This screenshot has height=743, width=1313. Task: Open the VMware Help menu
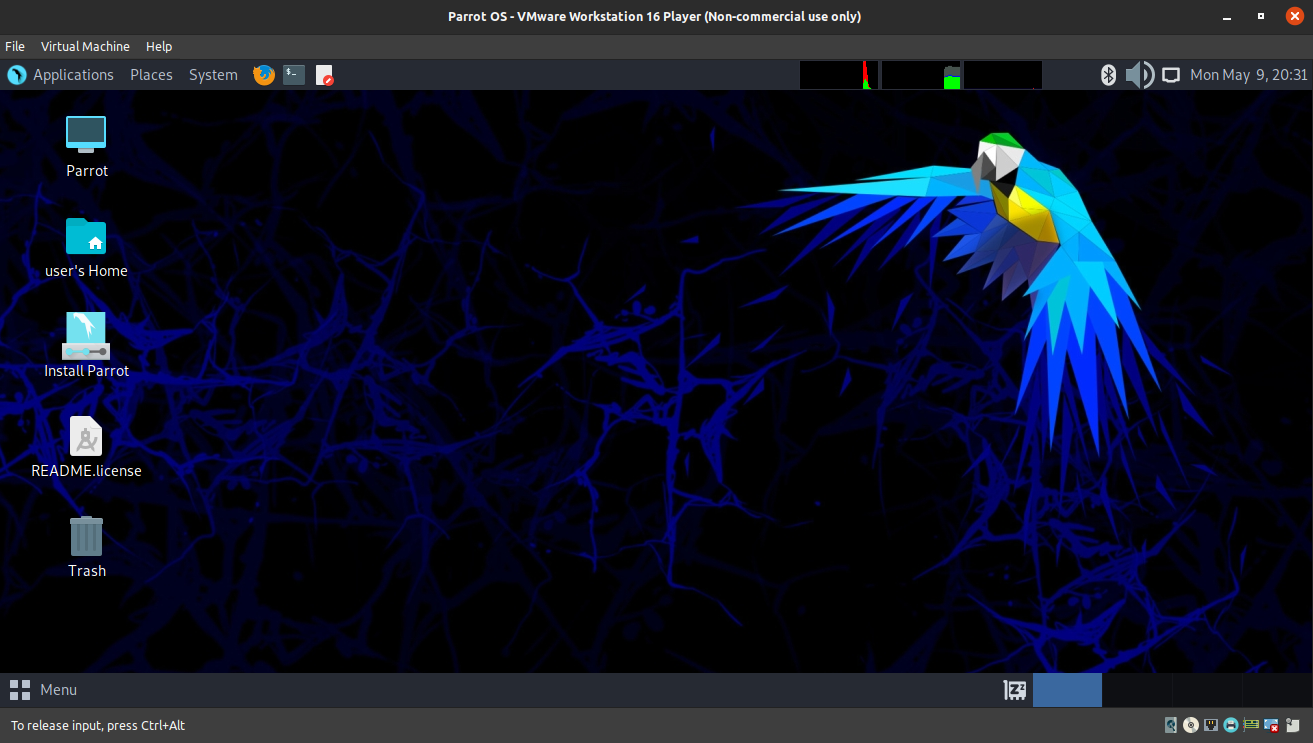click(x=159, y=46)
